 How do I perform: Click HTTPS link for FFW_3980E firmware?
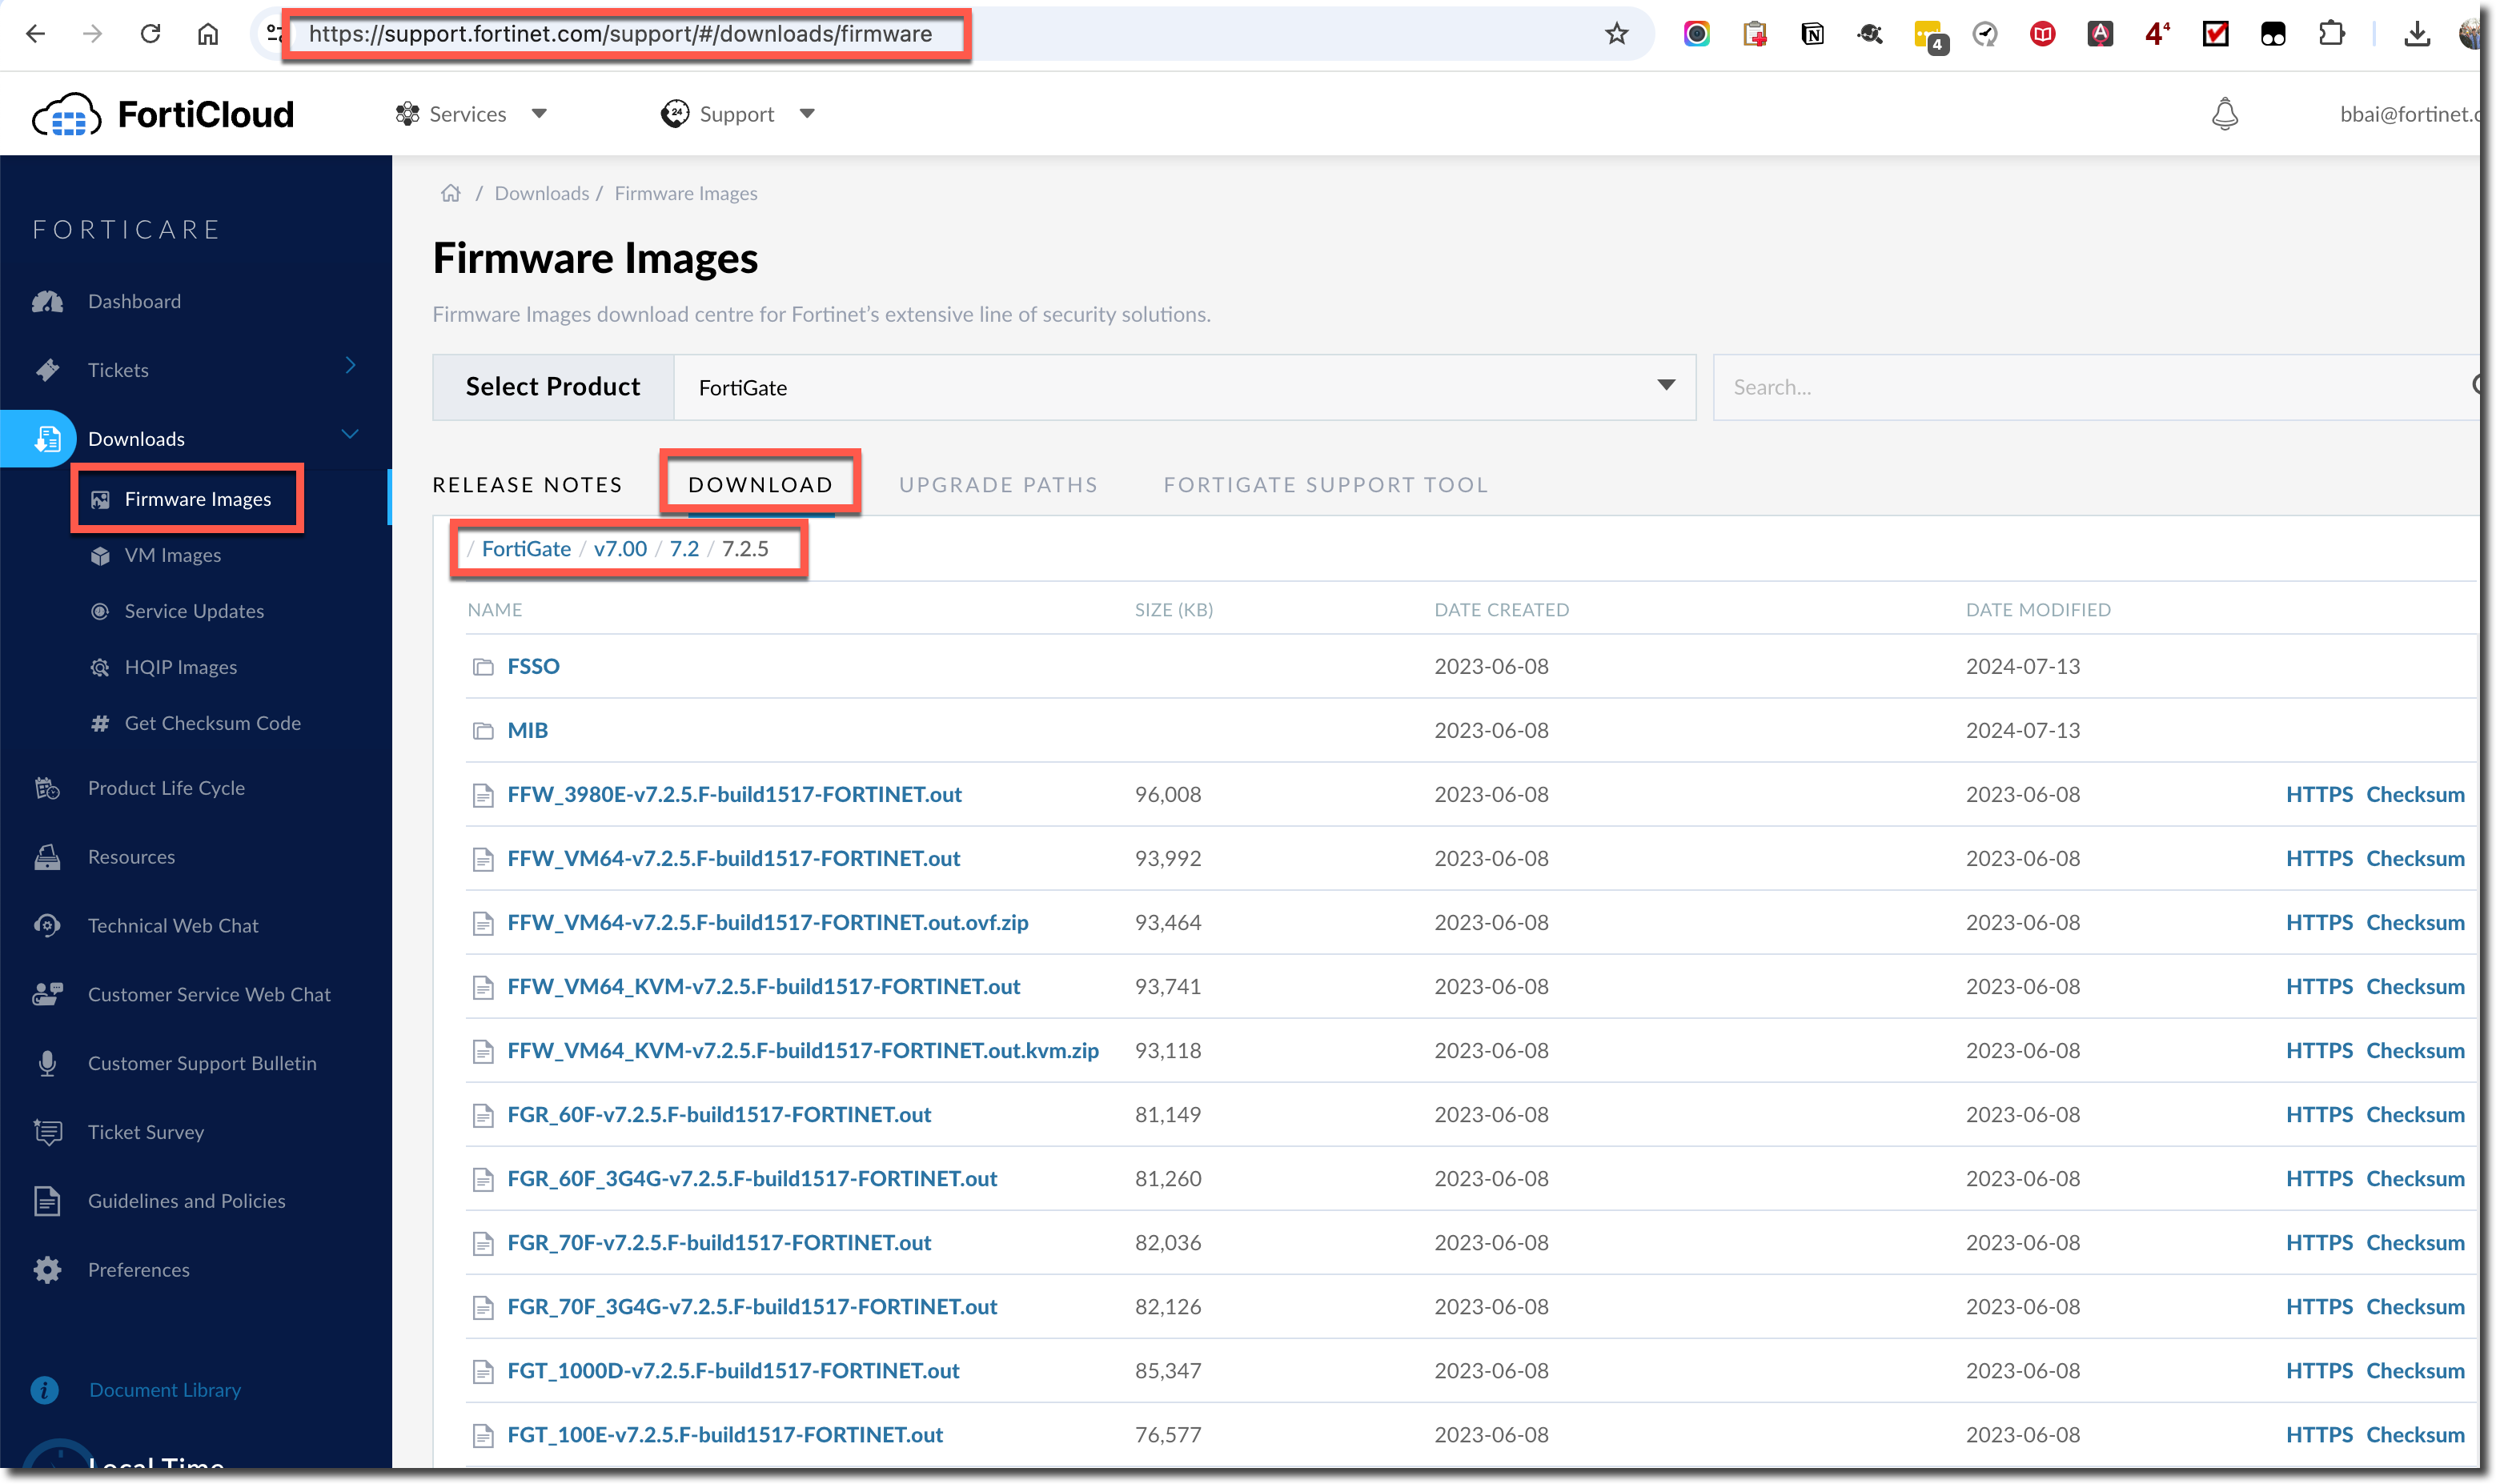click(2318, 794)
